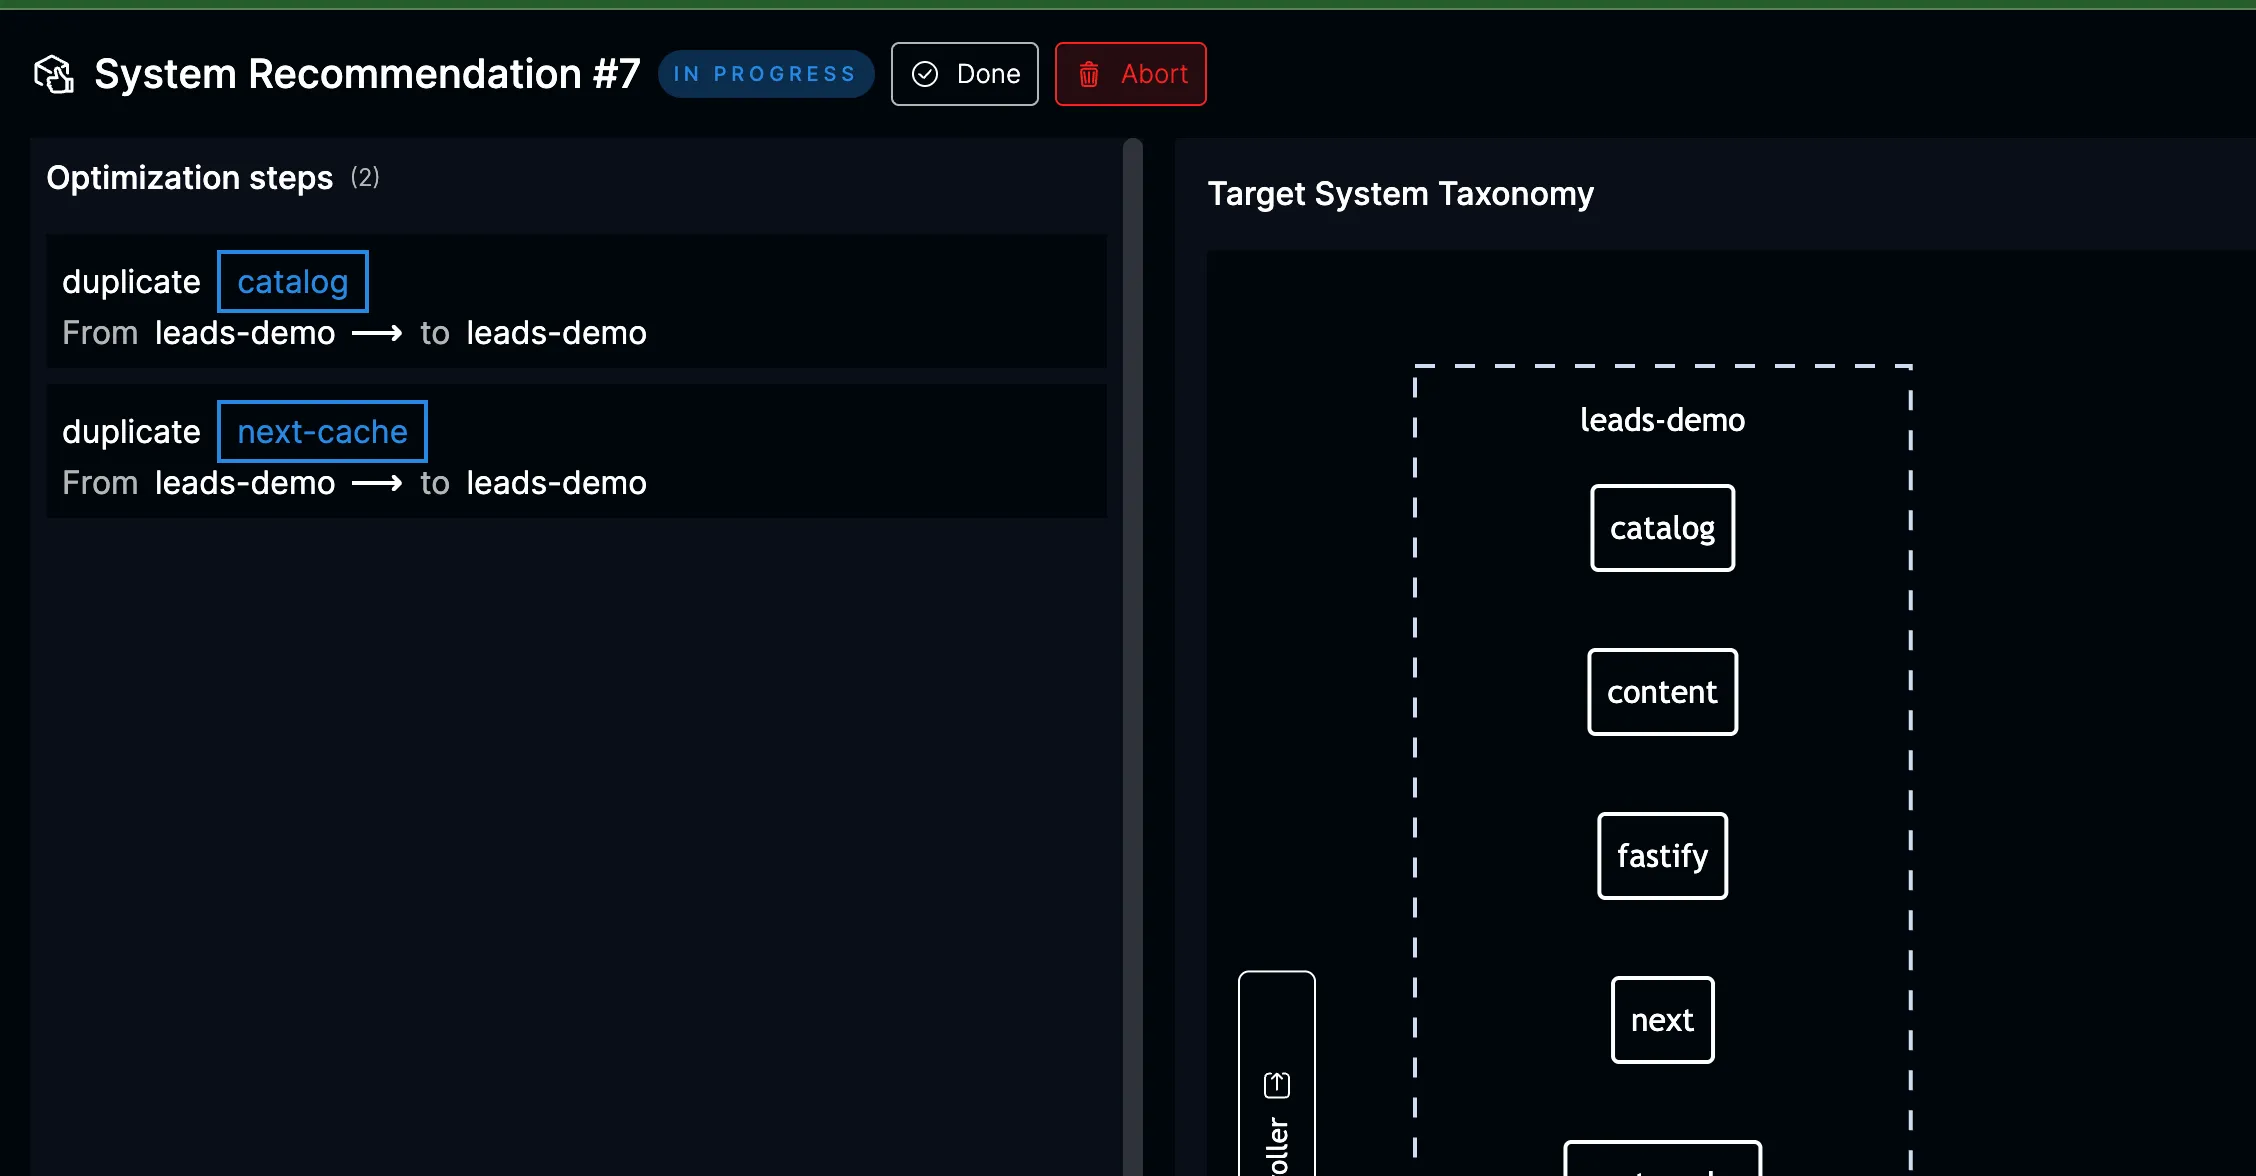Open the catalog tag in the first step
This screenshot has height=1176, width=2256.
(x=292, y=282)
